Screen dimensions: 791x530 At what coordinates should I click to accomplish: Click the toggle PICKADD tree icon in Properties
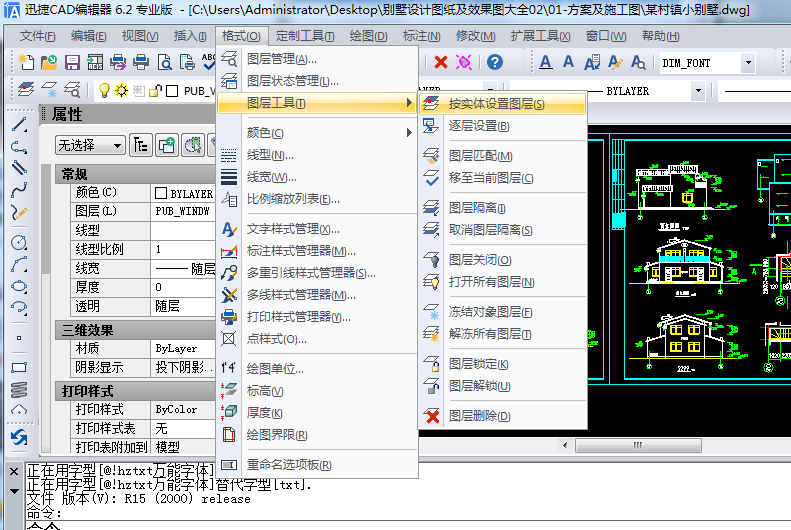(140, 146)
